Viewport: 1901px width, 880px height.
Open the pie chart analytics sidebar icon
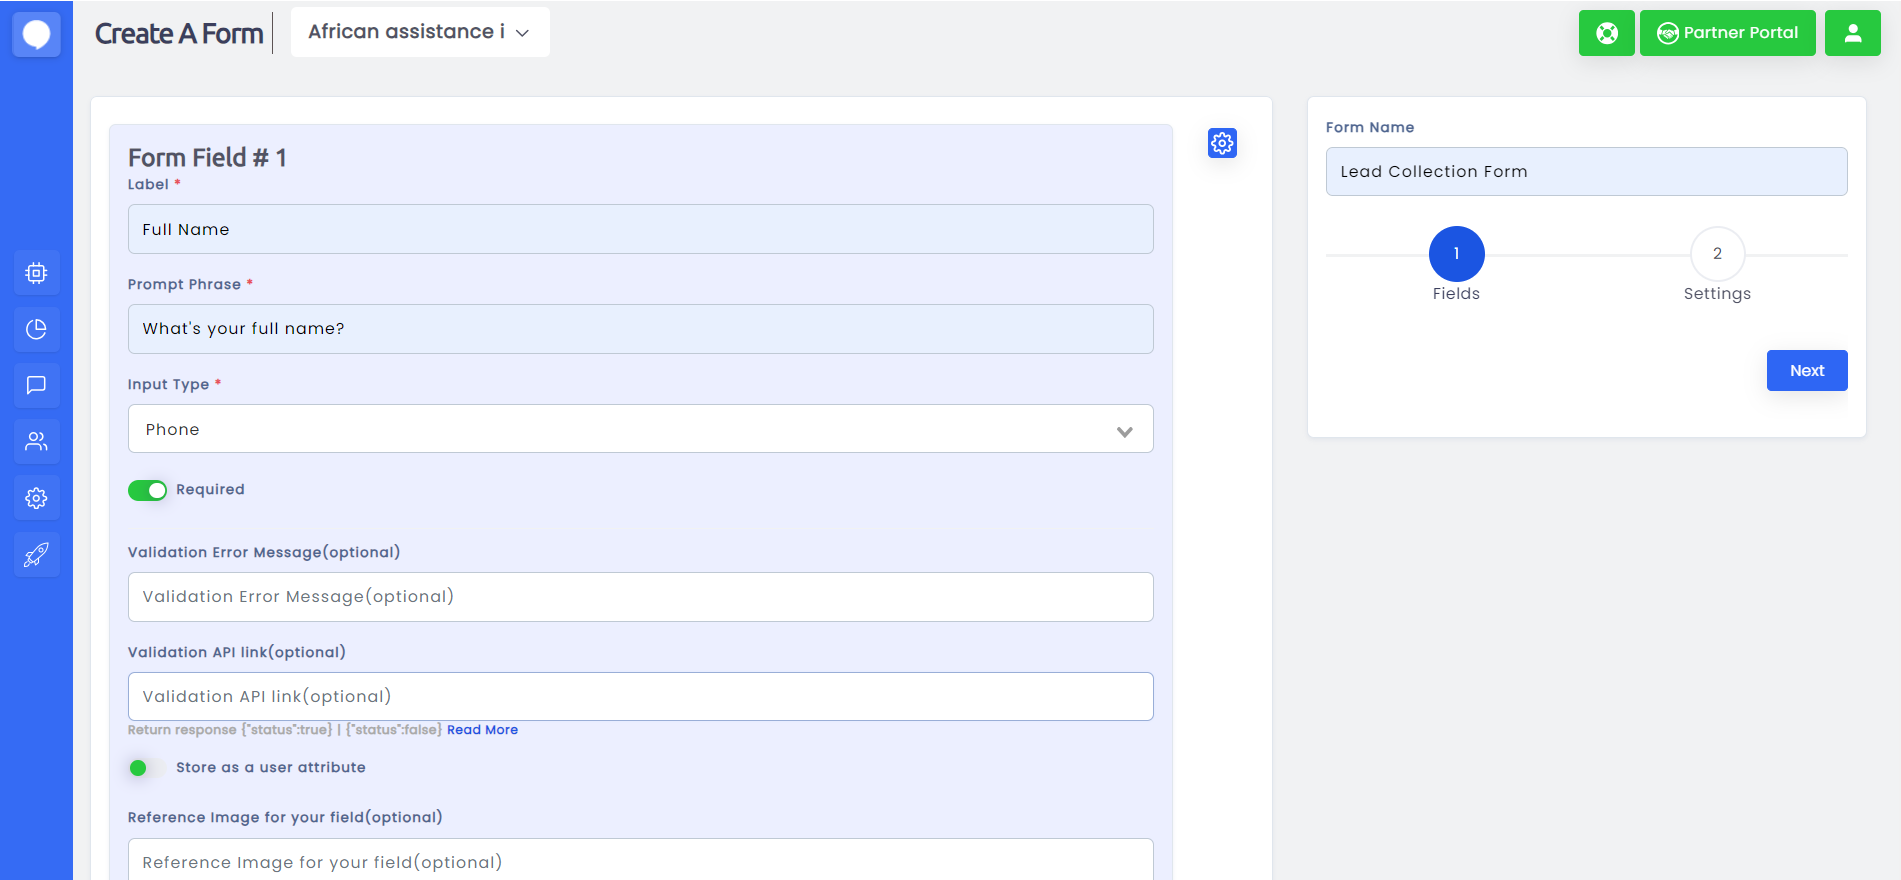point(36,329)
